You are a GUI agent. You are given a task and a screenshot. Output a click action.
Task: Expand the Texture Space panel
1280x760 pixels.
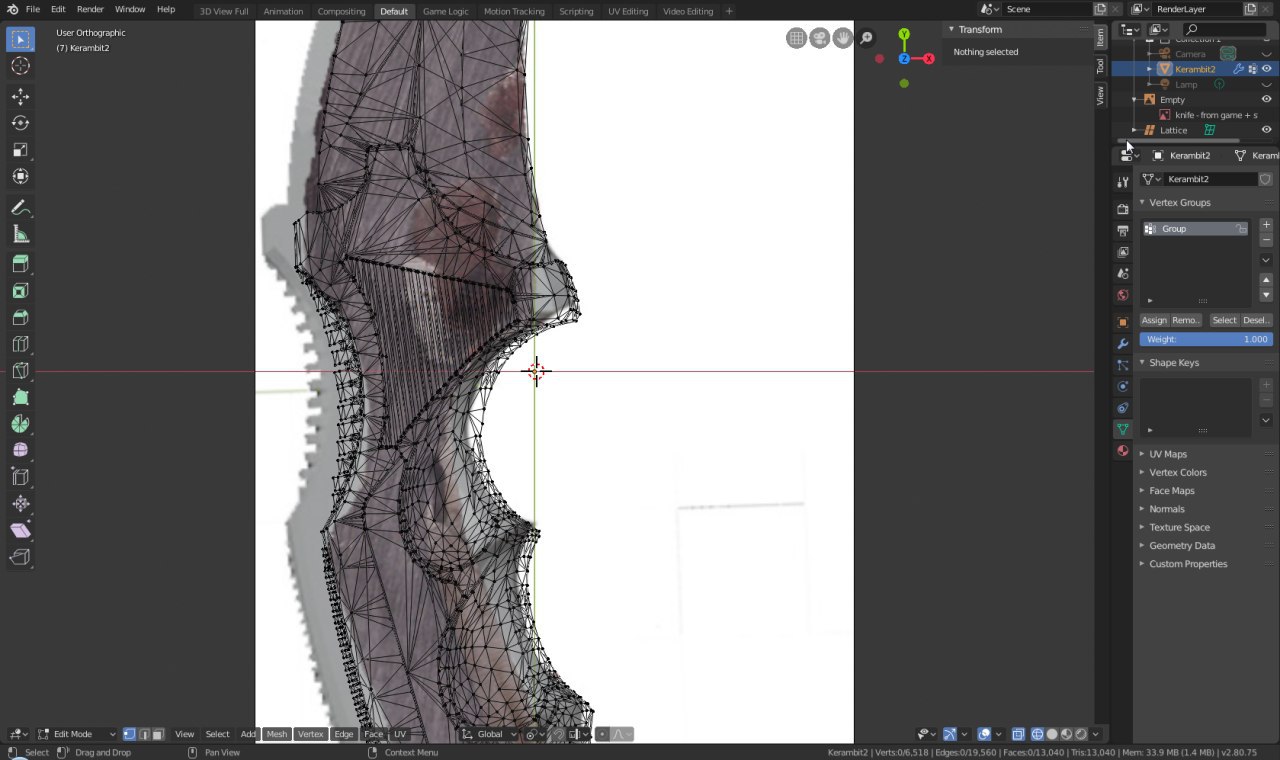pos(1180,527)
